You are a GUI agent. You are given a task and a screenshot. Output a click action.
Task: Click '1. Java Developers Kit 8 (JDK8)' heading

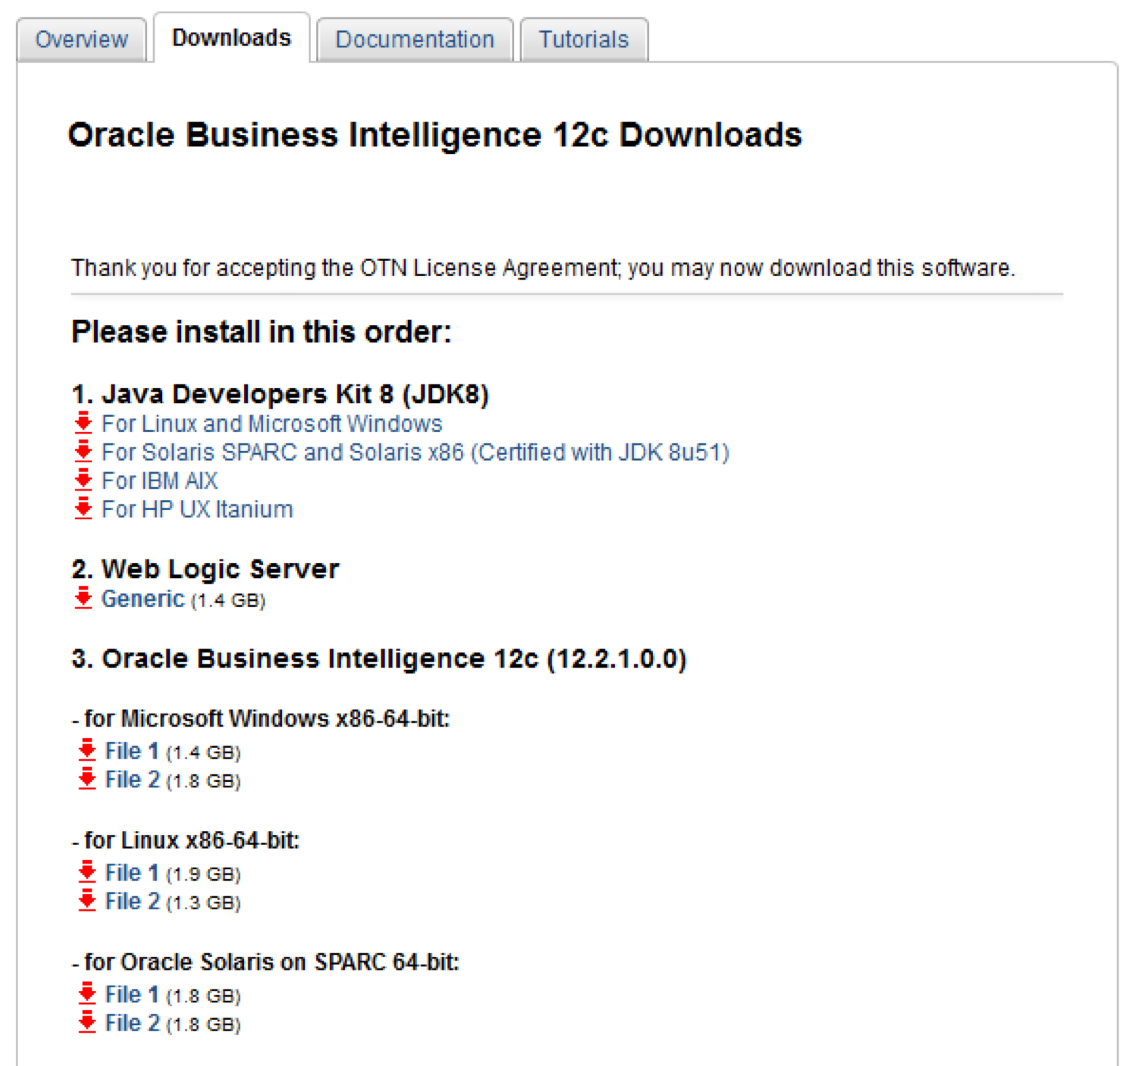280,394
